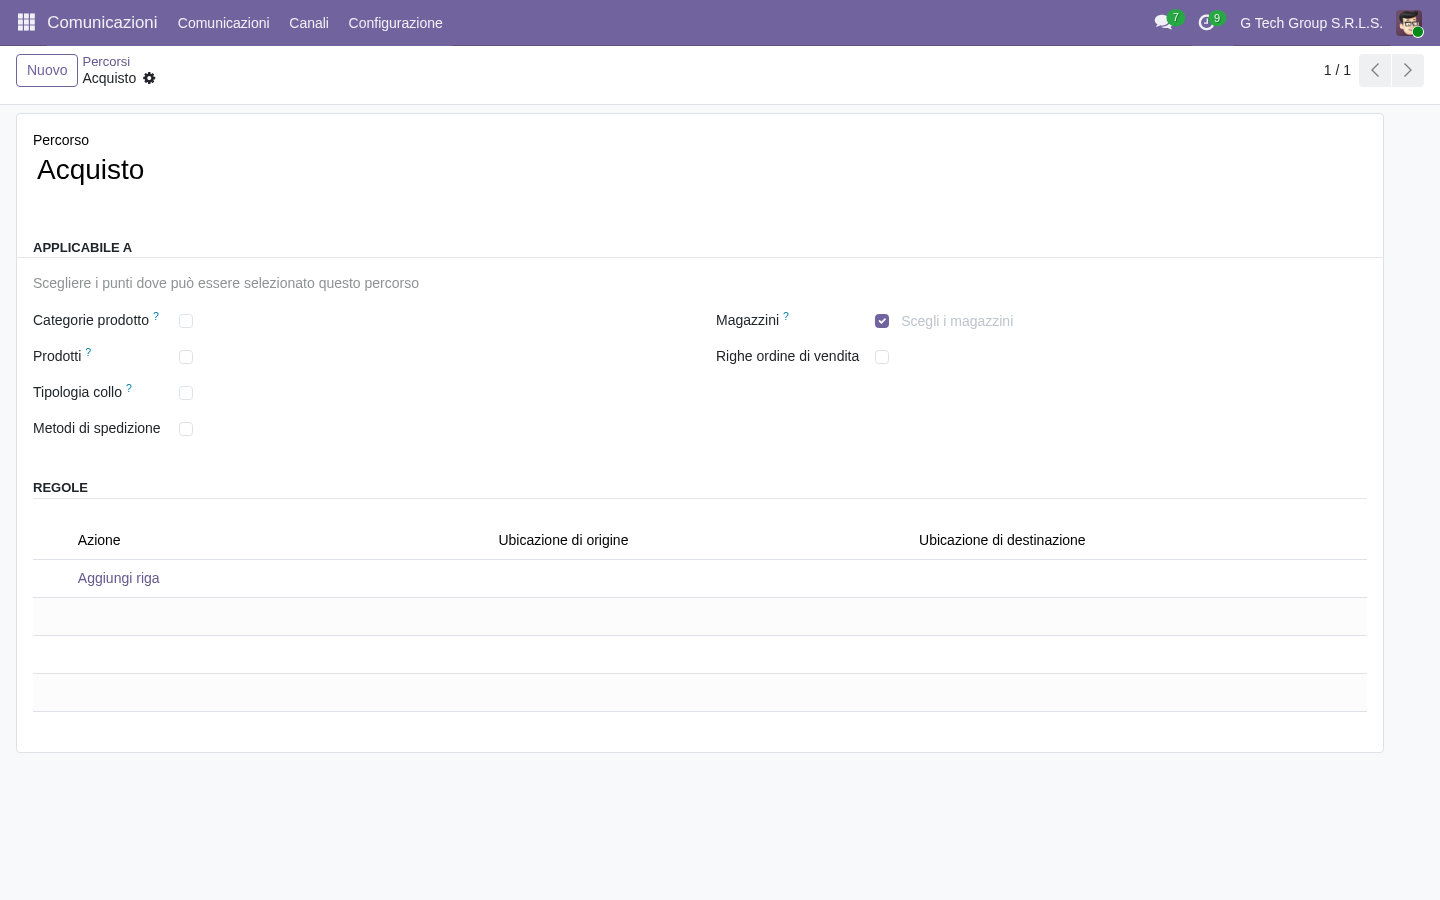Open the gear actions menu beside Acquisto

click(x=149, y=78)
